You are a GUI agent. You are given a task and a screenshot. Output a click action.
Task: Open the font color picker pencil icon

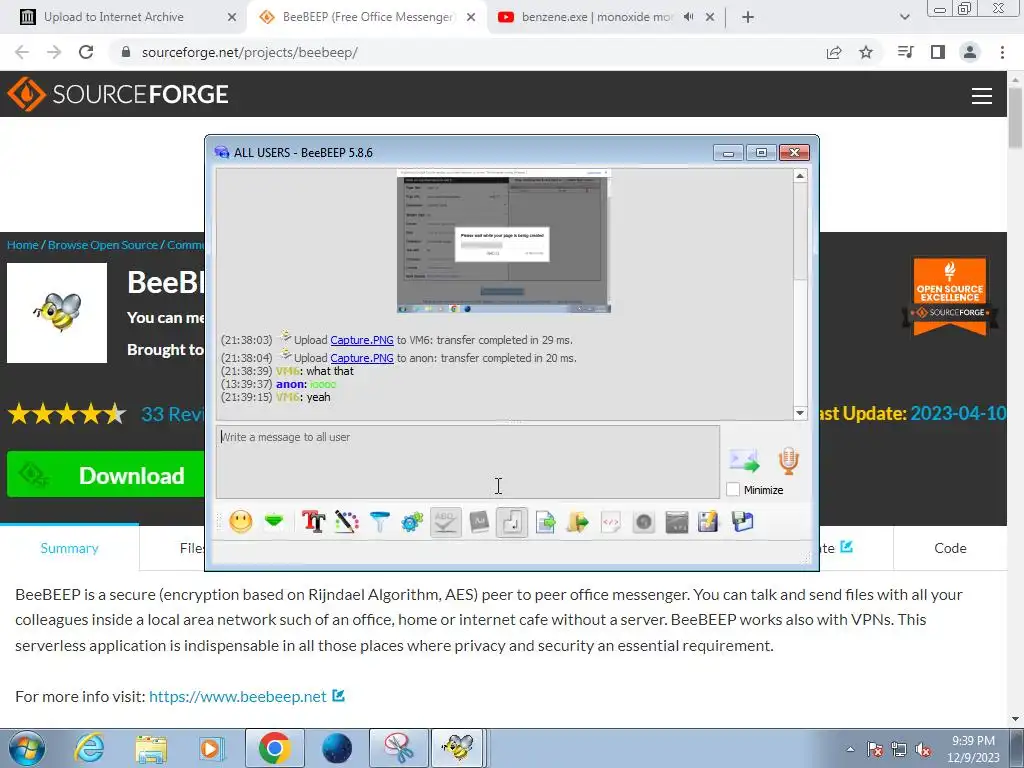click(347, 522)
